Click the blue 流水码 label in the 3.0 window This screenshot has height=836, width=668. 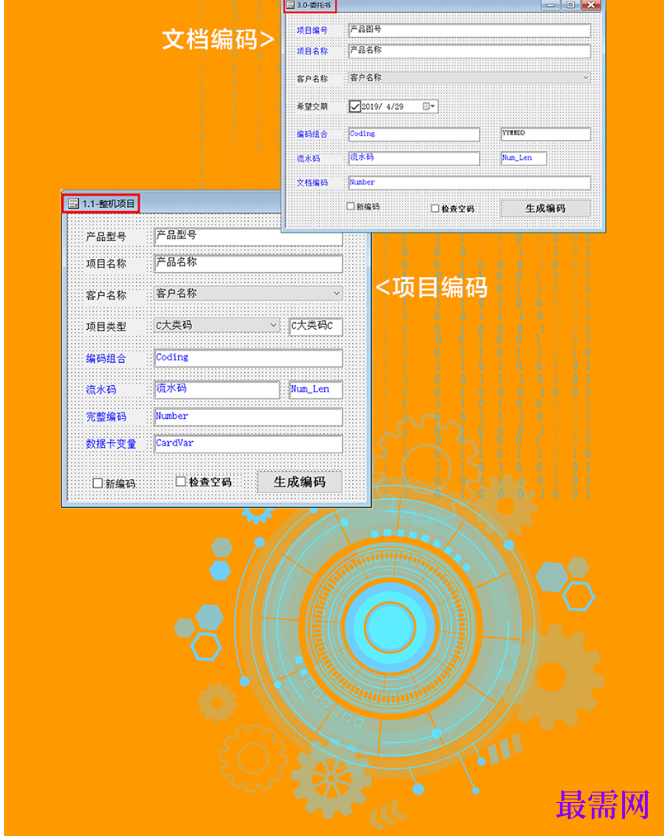click(x=308, y=159)
